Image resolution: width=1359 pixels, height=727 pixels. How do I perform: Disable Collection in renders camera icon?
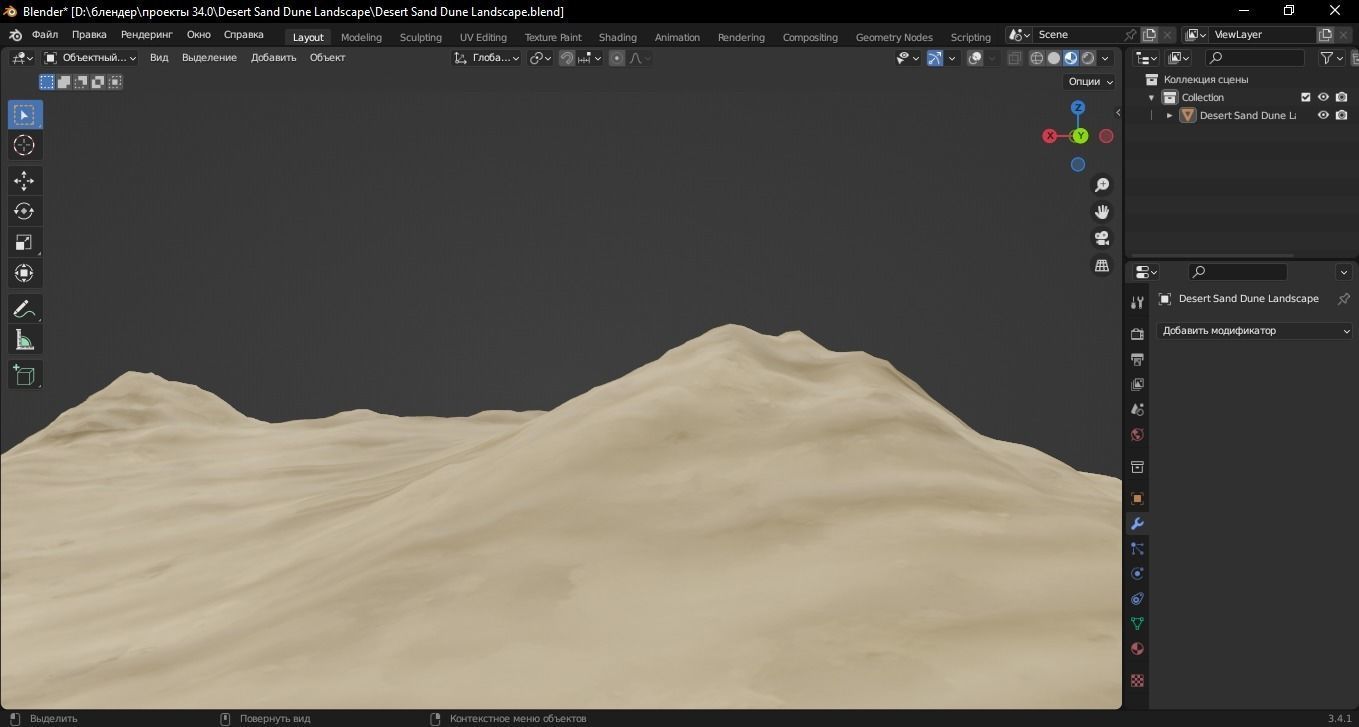coord(1342,97)
